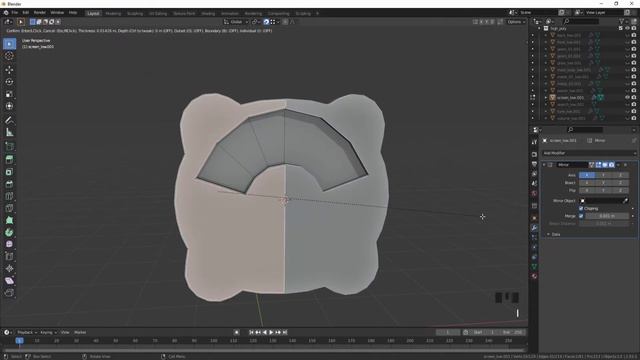
Task: Toggle the Merge checkbox
Action: pyautogui.click(x=581, y=216)
